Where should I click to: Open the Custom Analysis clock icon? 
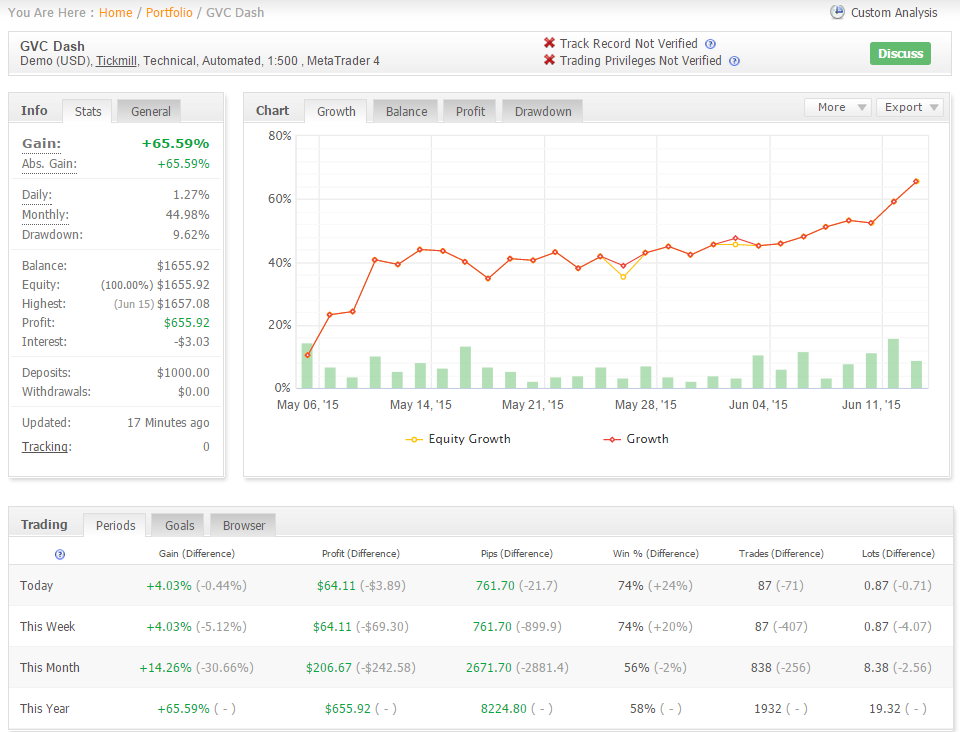837,12
